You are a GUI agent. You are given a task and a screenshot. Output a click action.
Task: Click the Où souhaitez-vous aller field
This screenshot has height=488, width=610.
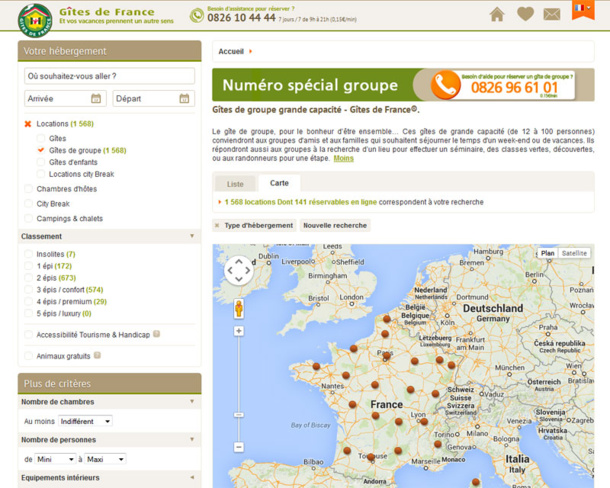[x=109, y=76]
